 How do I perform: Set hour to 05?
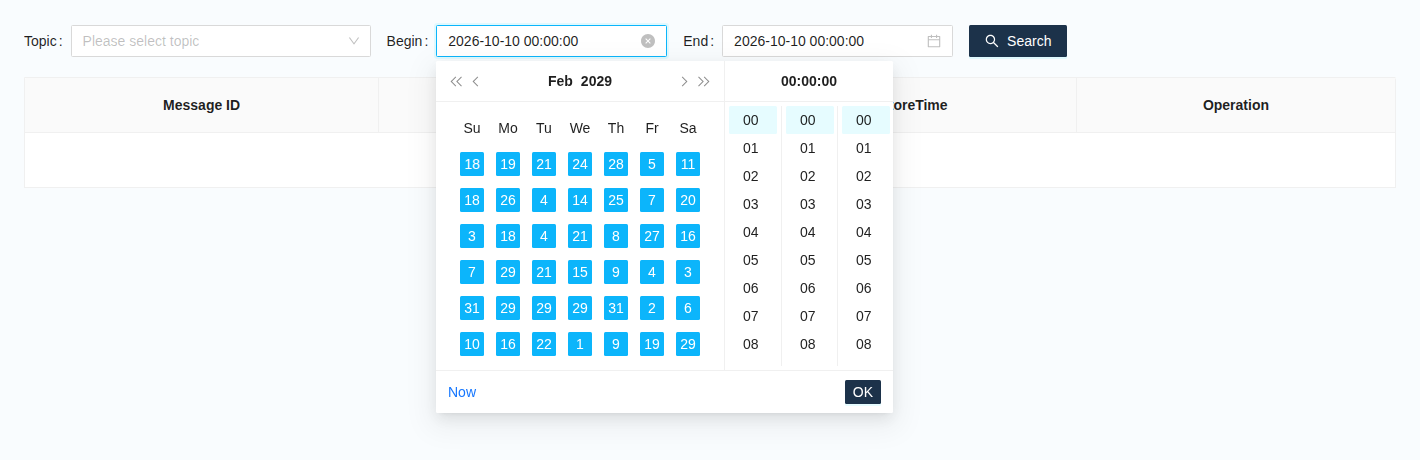751,260
